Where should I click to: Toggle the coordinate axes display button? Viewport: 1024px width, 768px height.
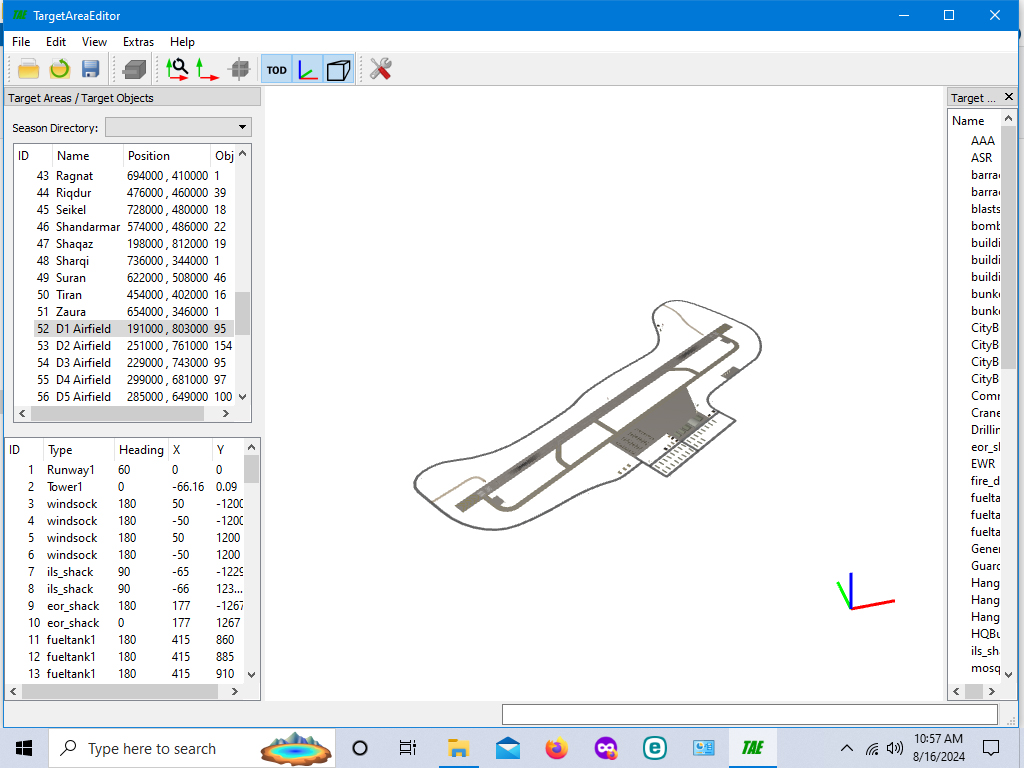point(308,69)
